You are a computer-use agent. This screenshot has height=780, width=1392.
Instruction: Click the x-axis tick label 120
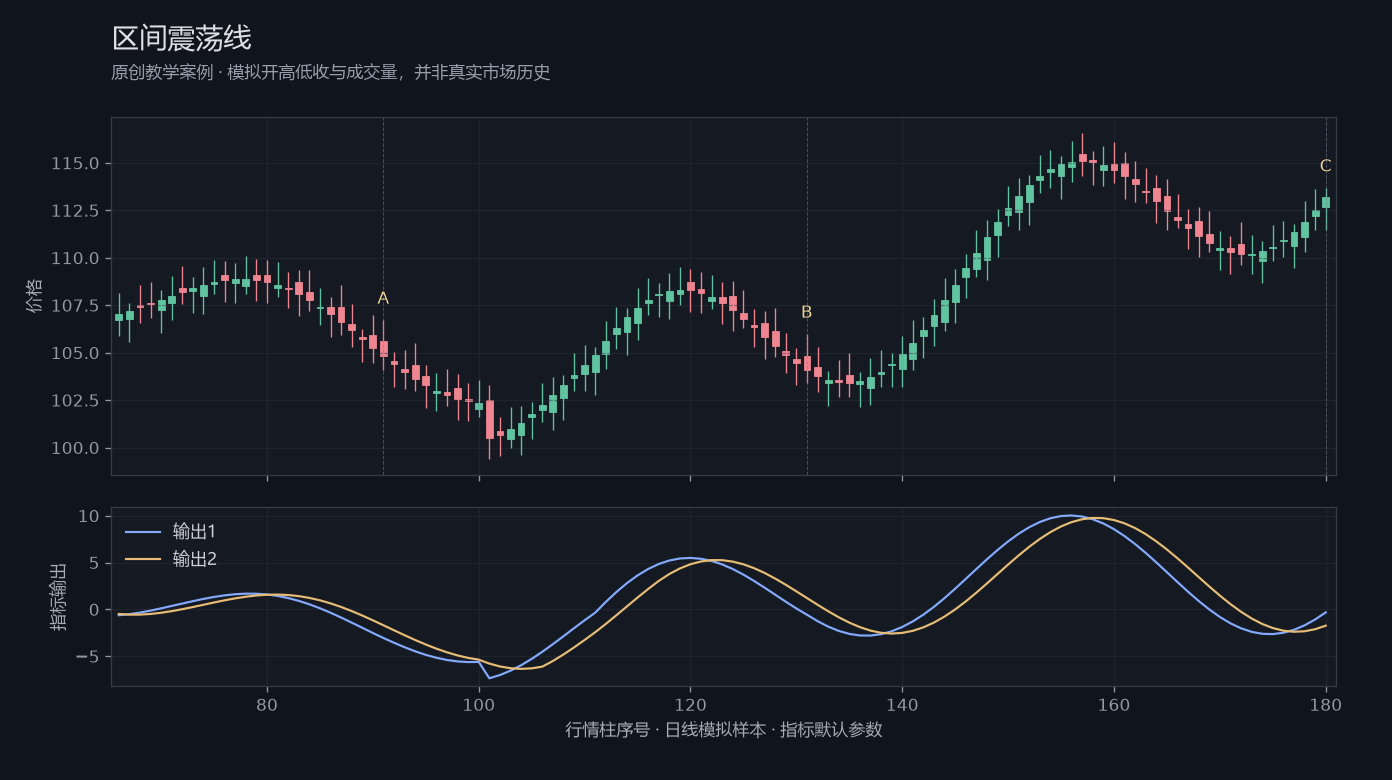[x=690, y=704]
